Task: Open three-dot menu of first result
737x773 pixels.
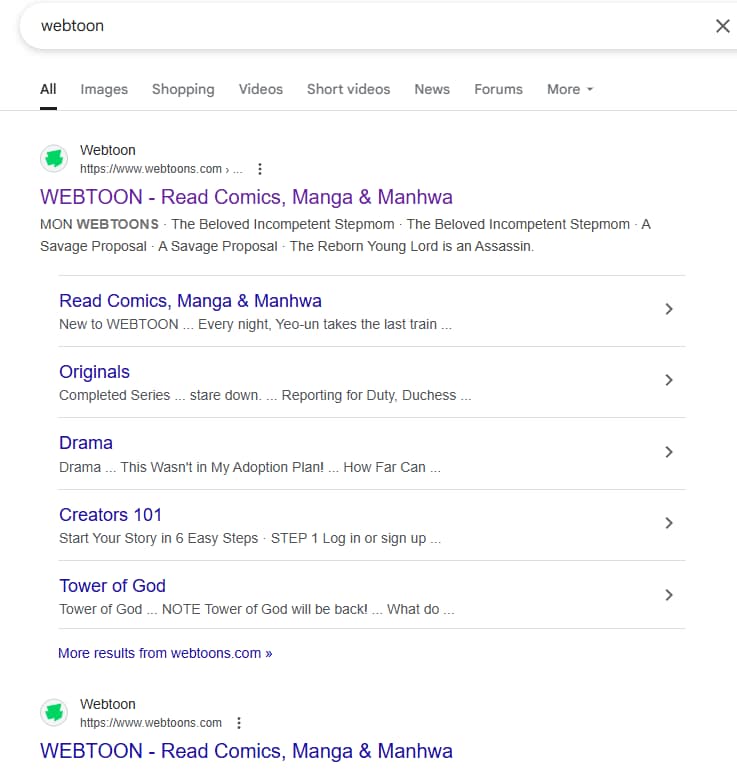Action: [x=260, y=169]
